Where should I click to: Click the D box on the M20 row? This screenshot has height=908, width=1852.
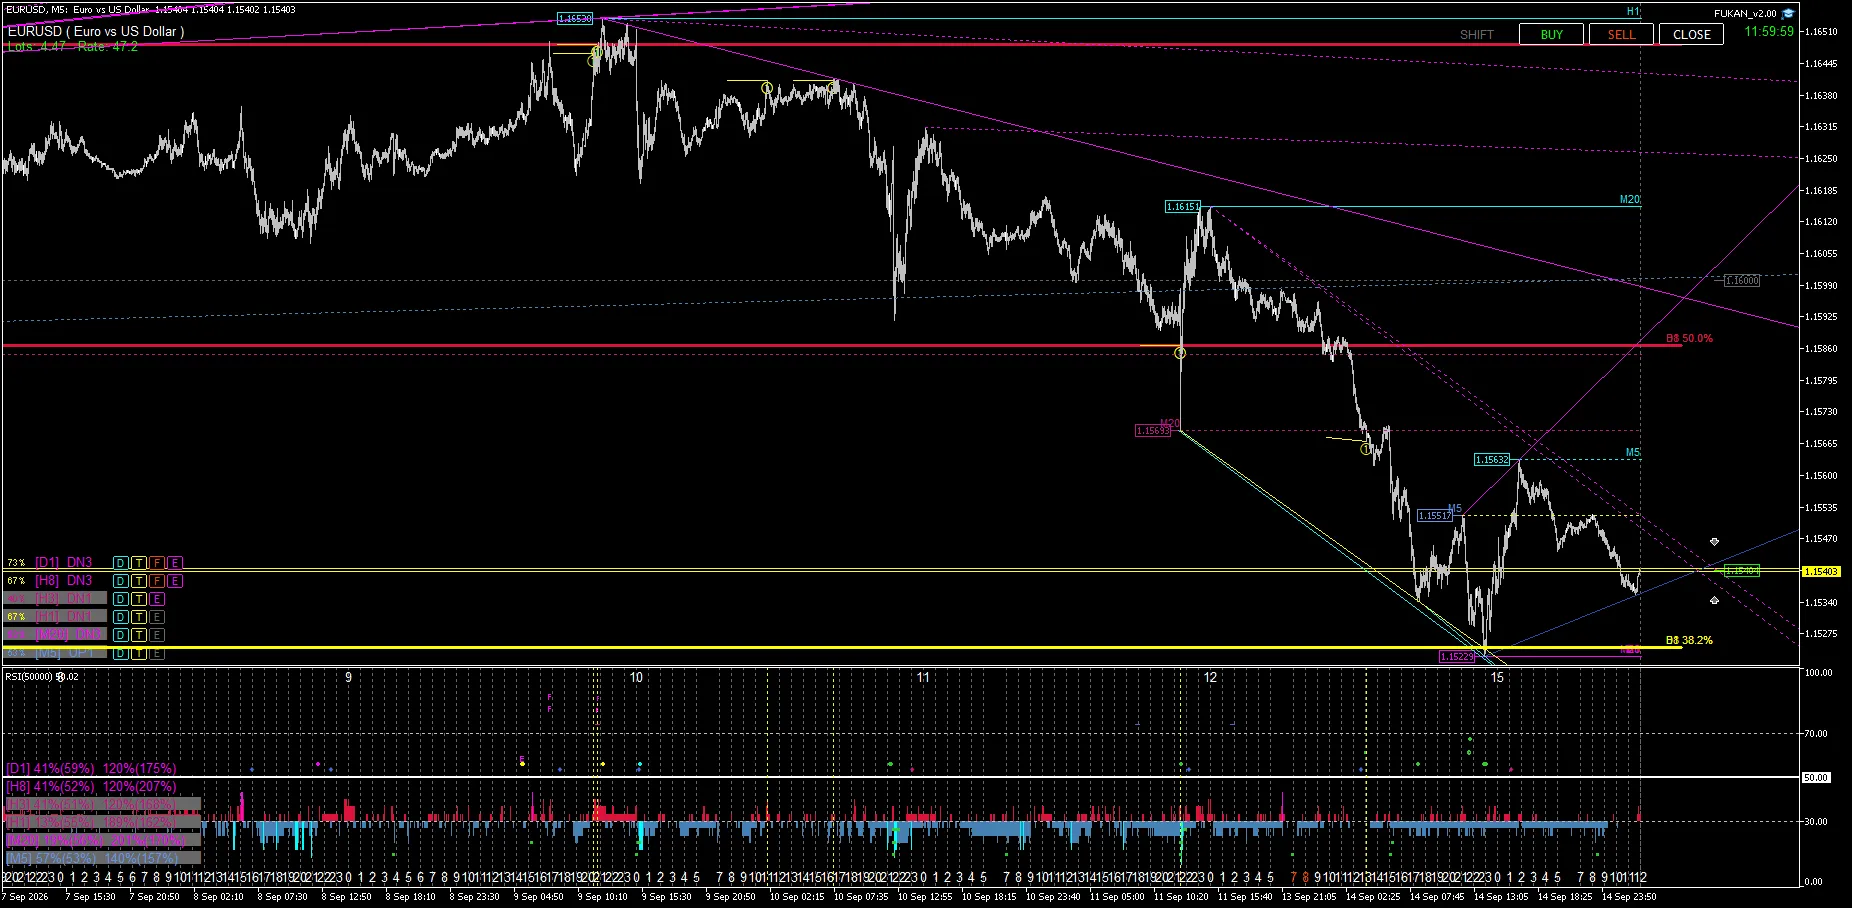[x=120, y=635]
